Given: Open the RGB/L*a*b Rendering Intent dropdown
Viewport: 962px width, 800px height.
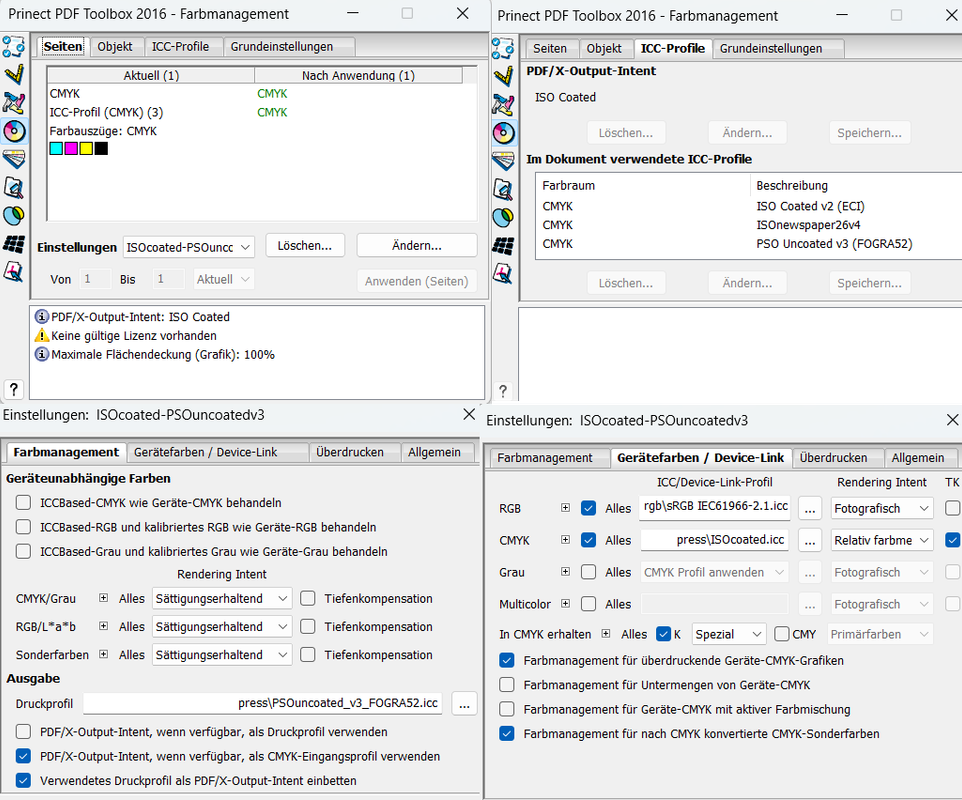Looking at the screenshot, I should tap(221, 626).
